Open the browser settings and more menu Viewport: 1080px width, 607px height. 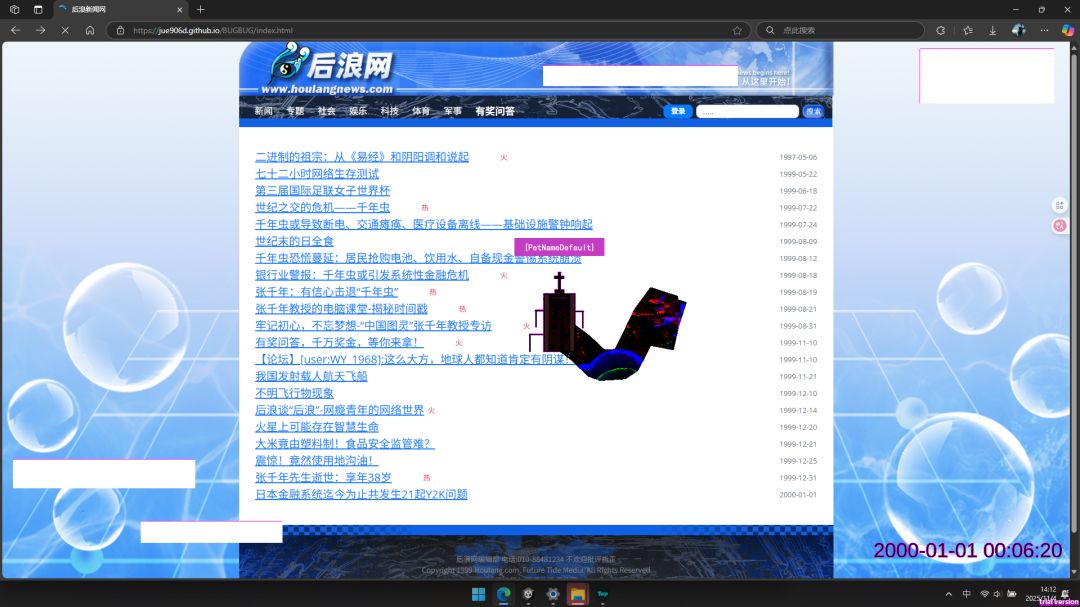coord(1044,30)
